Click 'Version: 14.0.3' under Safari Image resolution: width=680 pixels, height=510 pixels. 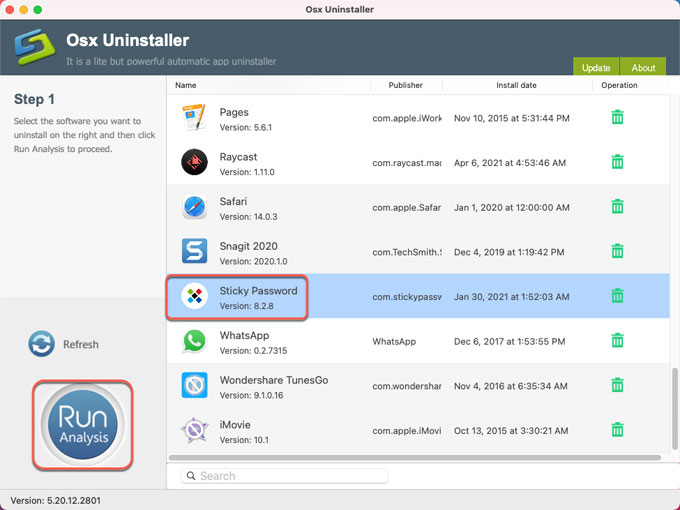click(248, 217)
